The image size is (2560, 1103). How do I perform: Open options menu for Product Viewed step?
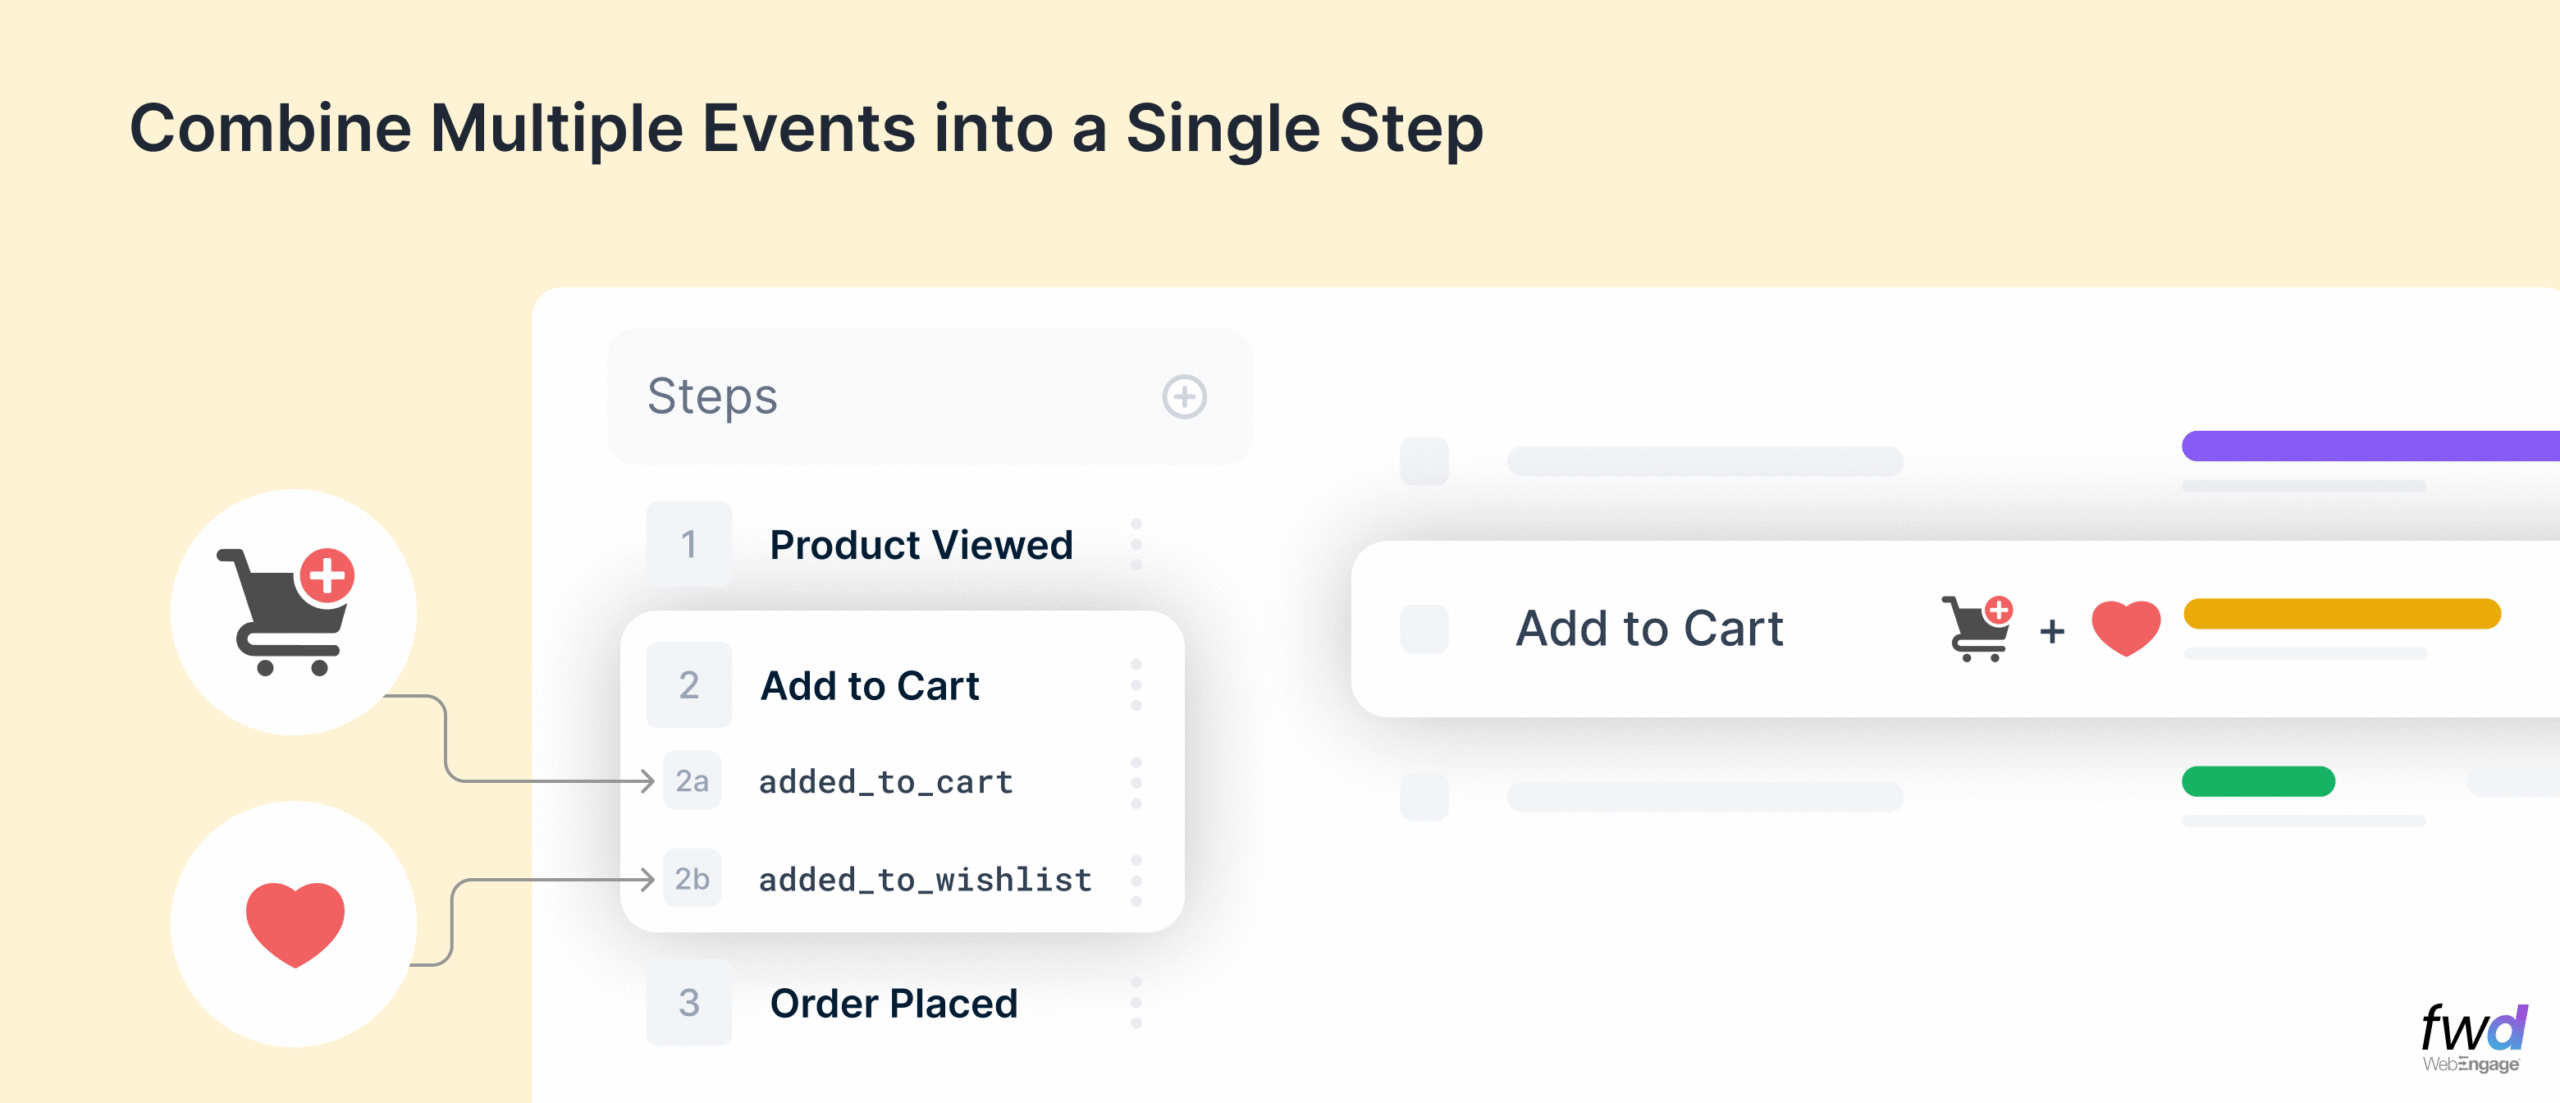pyautogui.click(x=1136, y=545)
